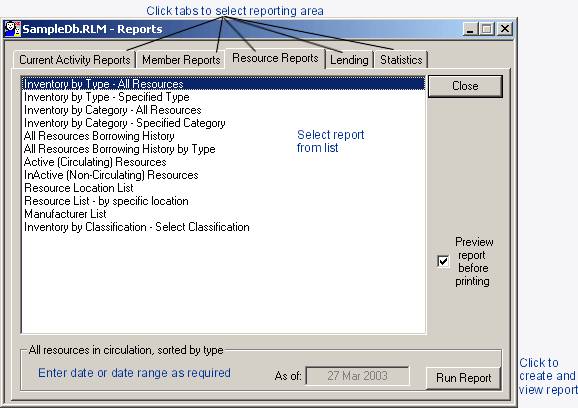The image size is (578, 408).
Task: Select Inventory by Category - All Resources
Action: coord(223,110)
